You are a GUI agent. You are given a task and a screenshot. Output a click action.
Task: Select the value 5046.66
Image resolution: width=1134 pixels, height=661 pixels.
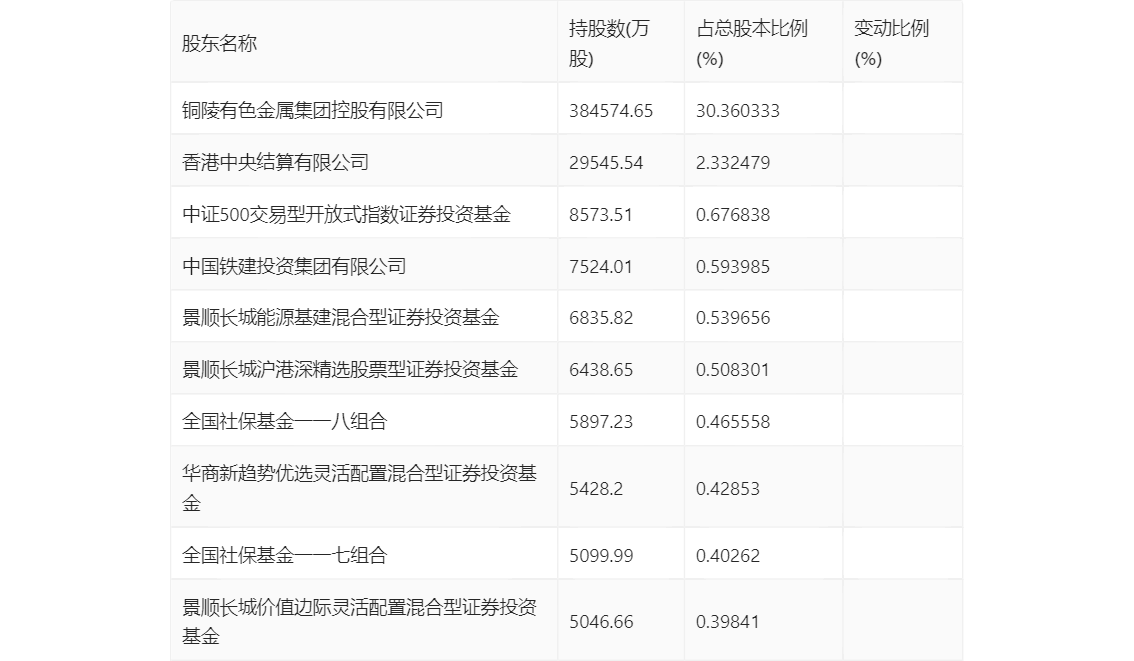click(x=600, y=622)
